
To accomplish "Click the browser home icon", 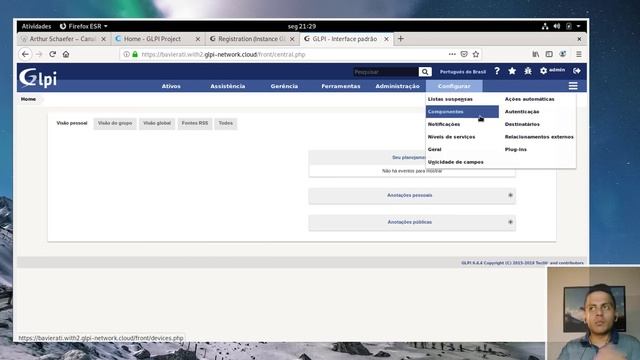I will (x=66, y=54).
